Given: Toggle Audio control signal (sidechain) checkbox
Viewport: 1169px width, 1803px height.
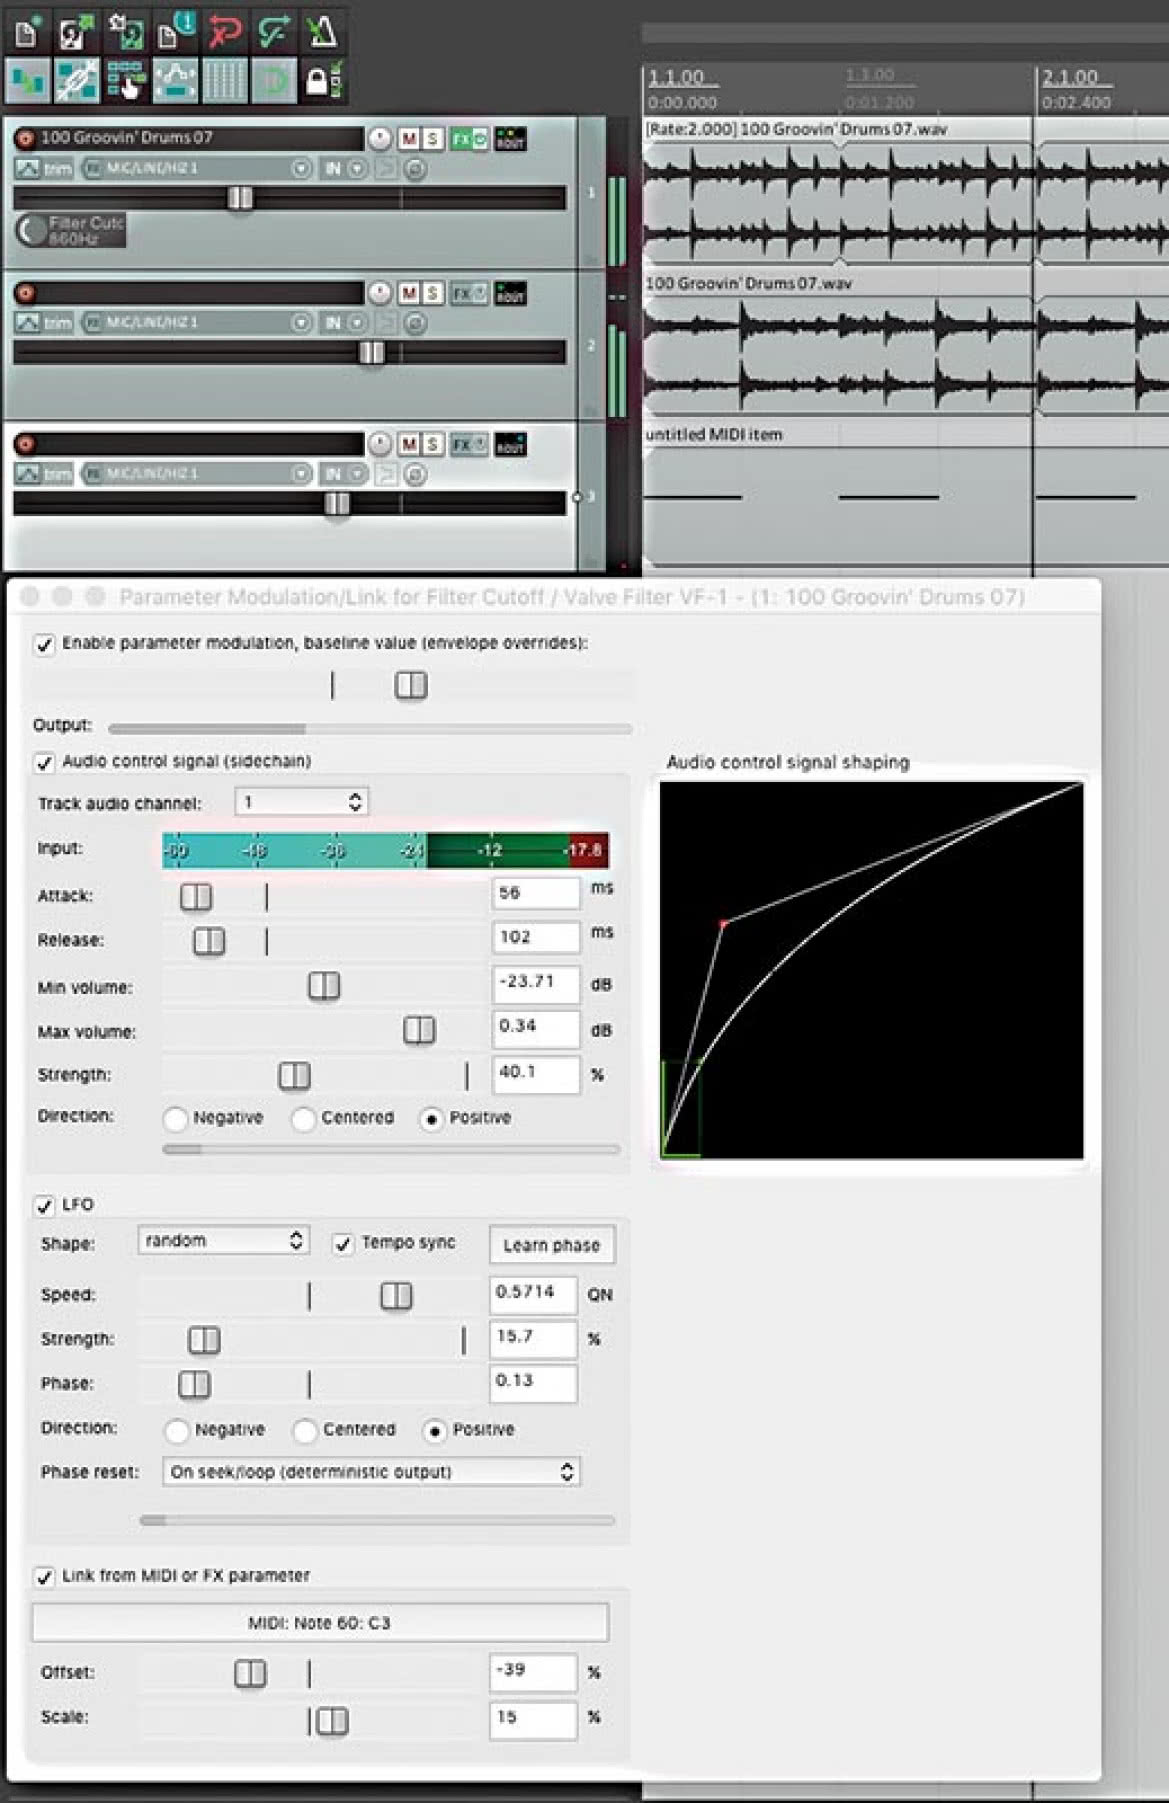Looking at the screenshot, I should (x=44, y=763).
